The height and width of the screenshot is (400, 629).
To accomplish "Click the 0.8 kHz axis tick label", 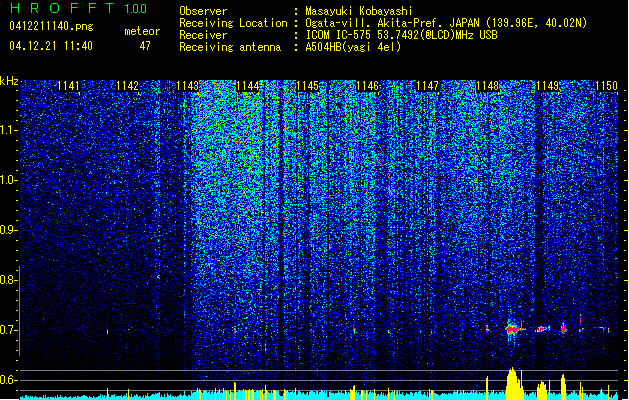I will point(8,280).
